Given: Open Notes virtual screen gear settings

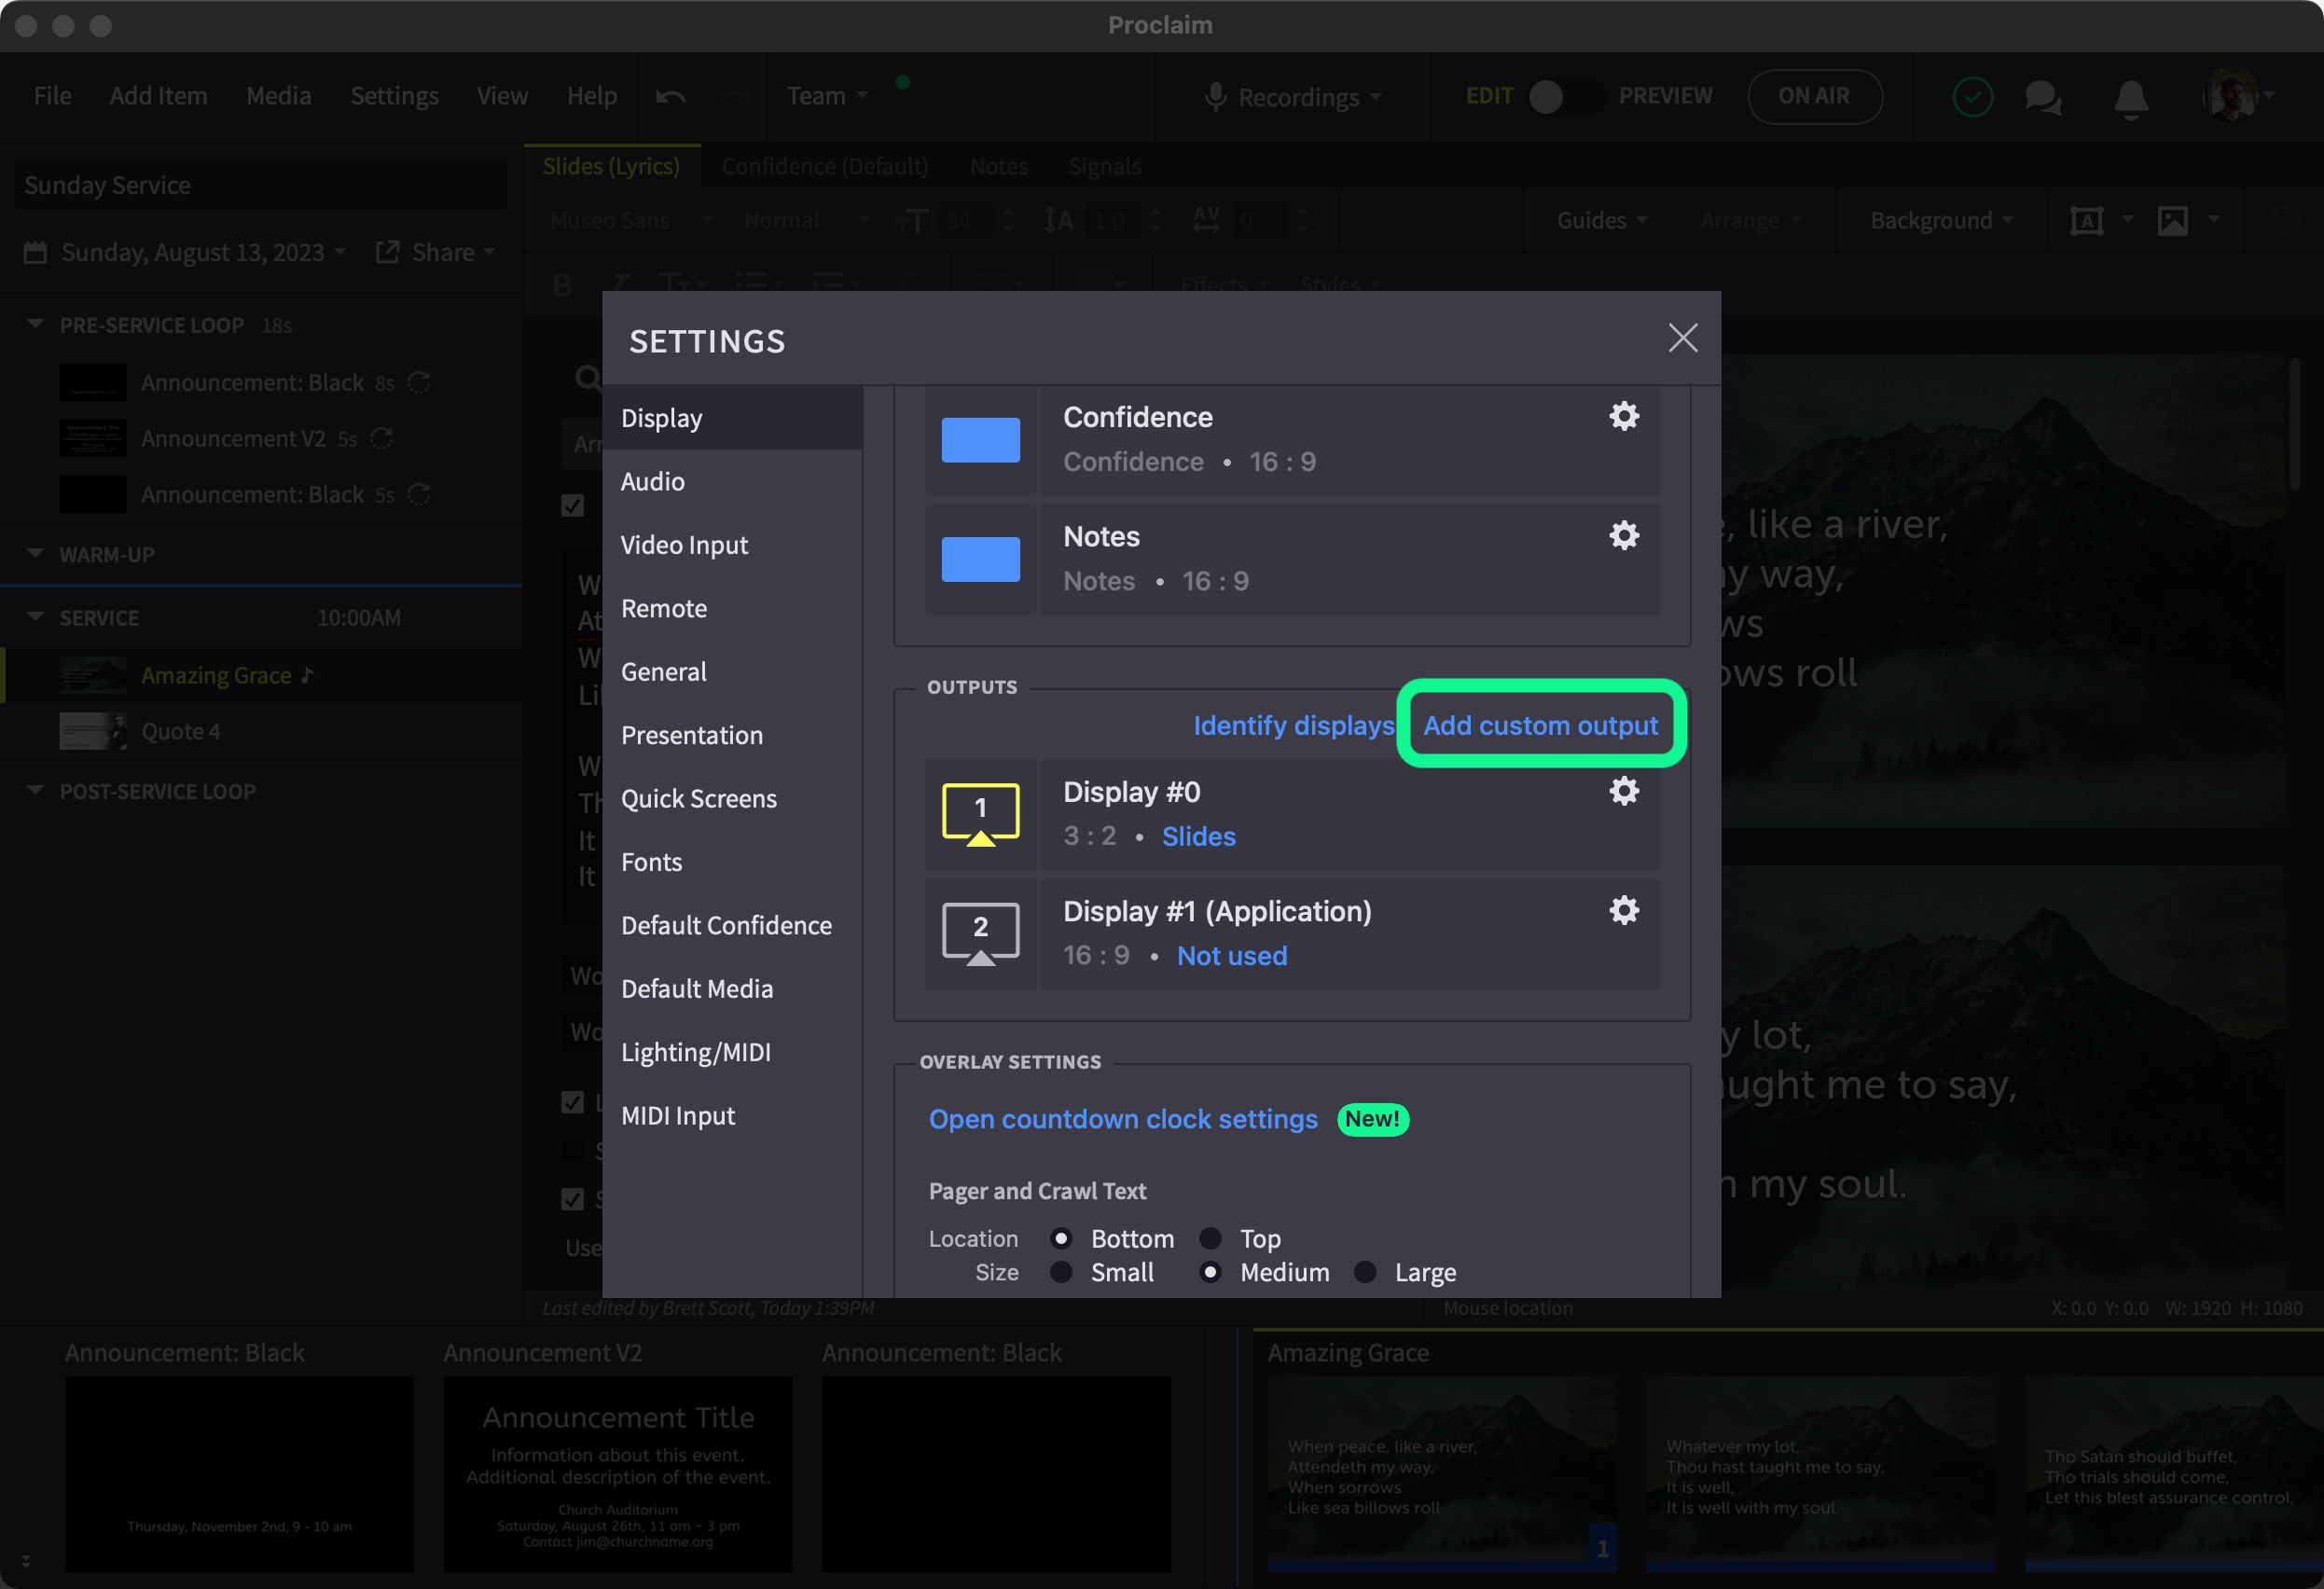Looking at the screenshot, I should pos(1623,536).
